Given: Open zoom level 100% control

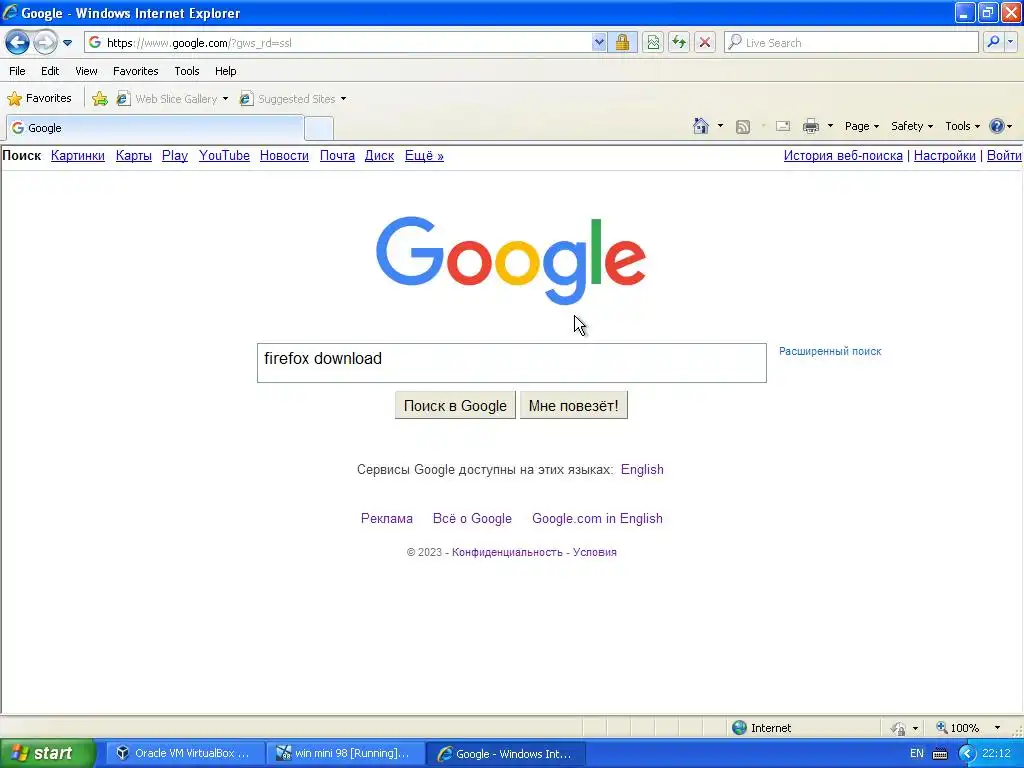Looking at the screenshot, I should tap(968, 728).
